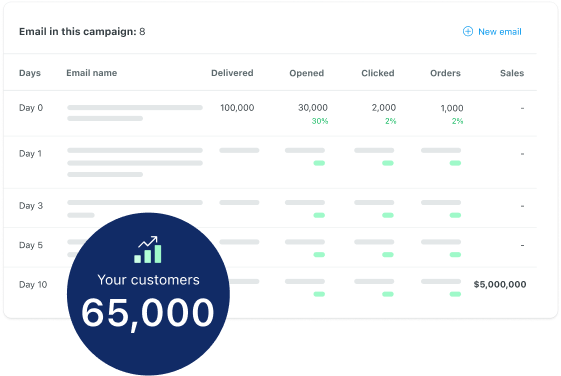The width and height of the screenshot is (561, 376).
Task: Click the Orders column header
Action: pos(445,73)
